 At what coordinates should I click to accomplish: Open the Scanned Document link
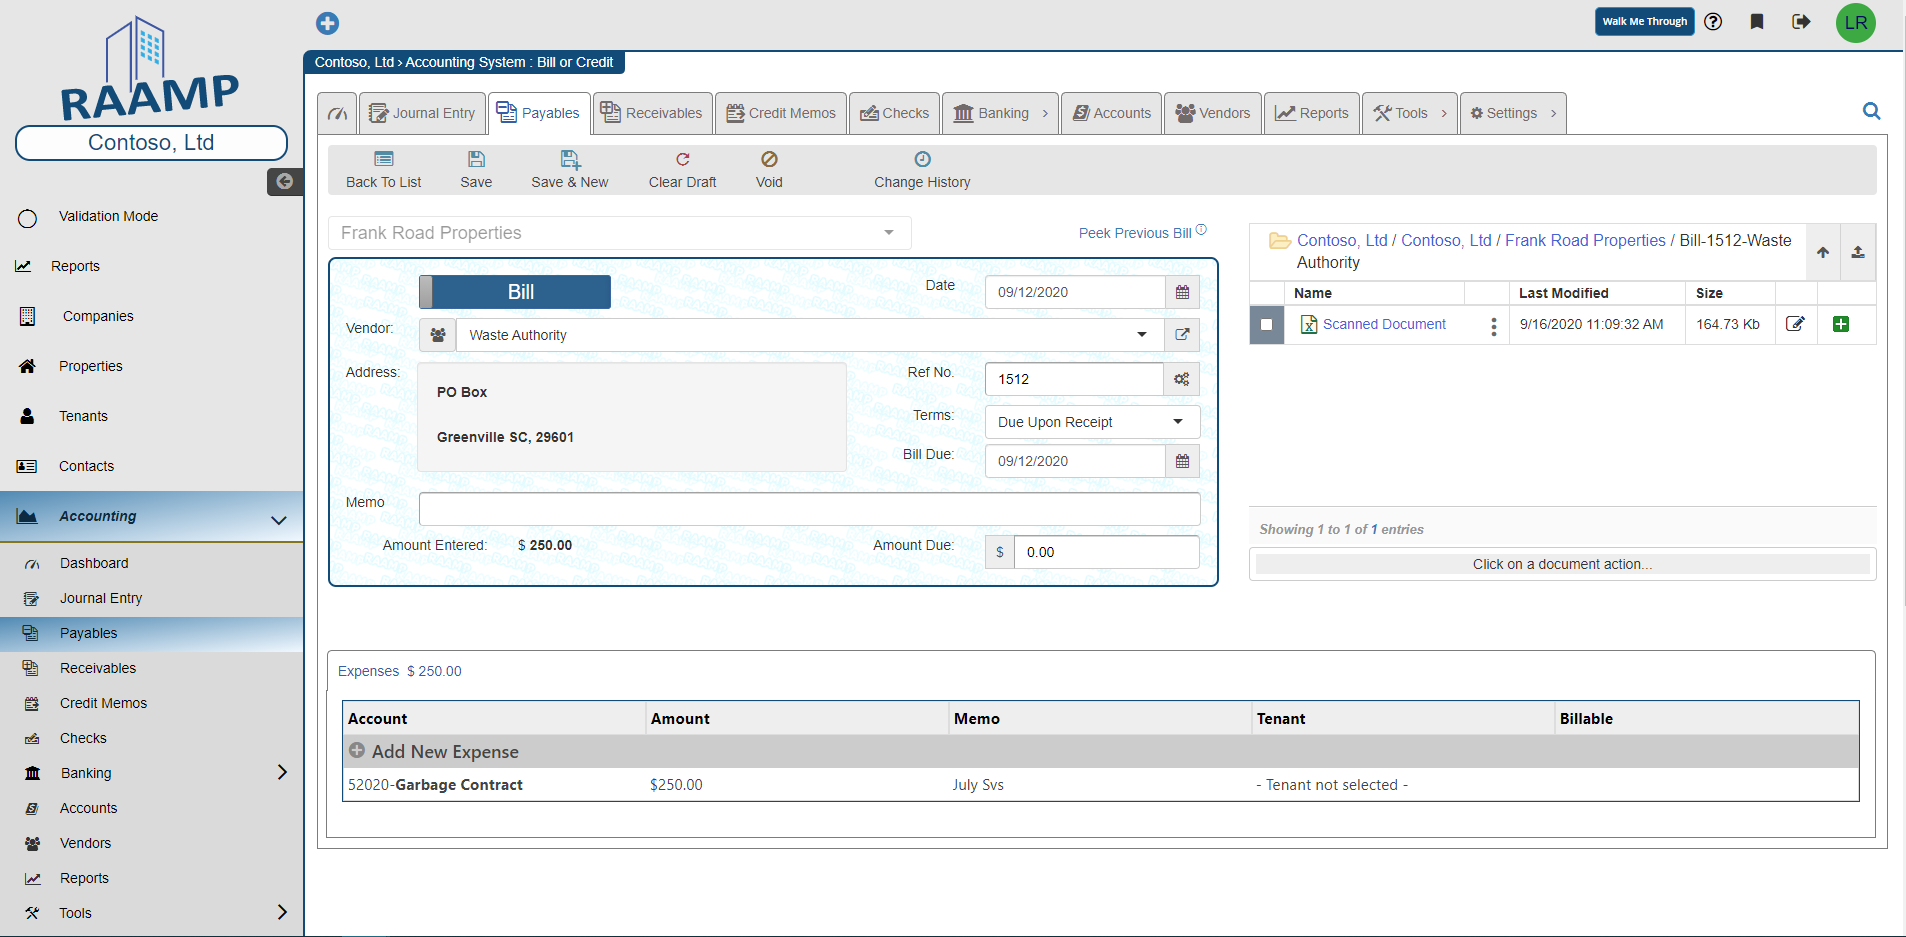click(1384, 324)
